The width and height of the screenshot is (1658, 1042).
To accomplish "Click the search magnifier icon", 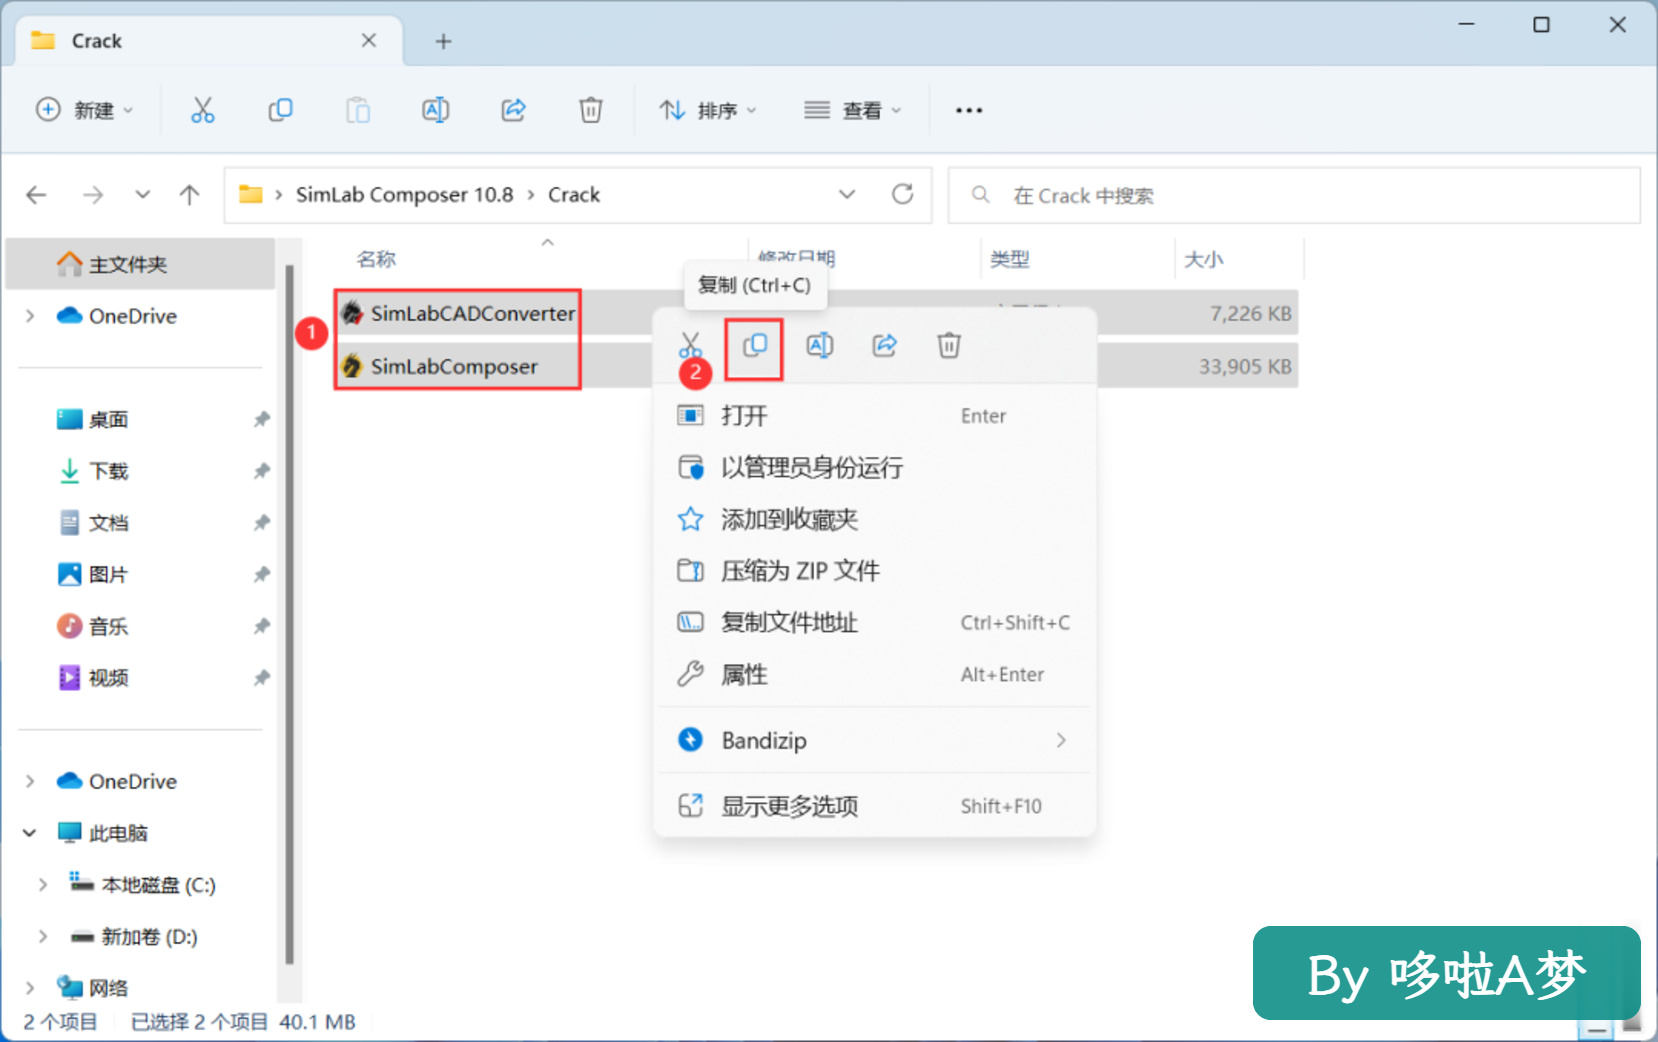I will [981, 195].
